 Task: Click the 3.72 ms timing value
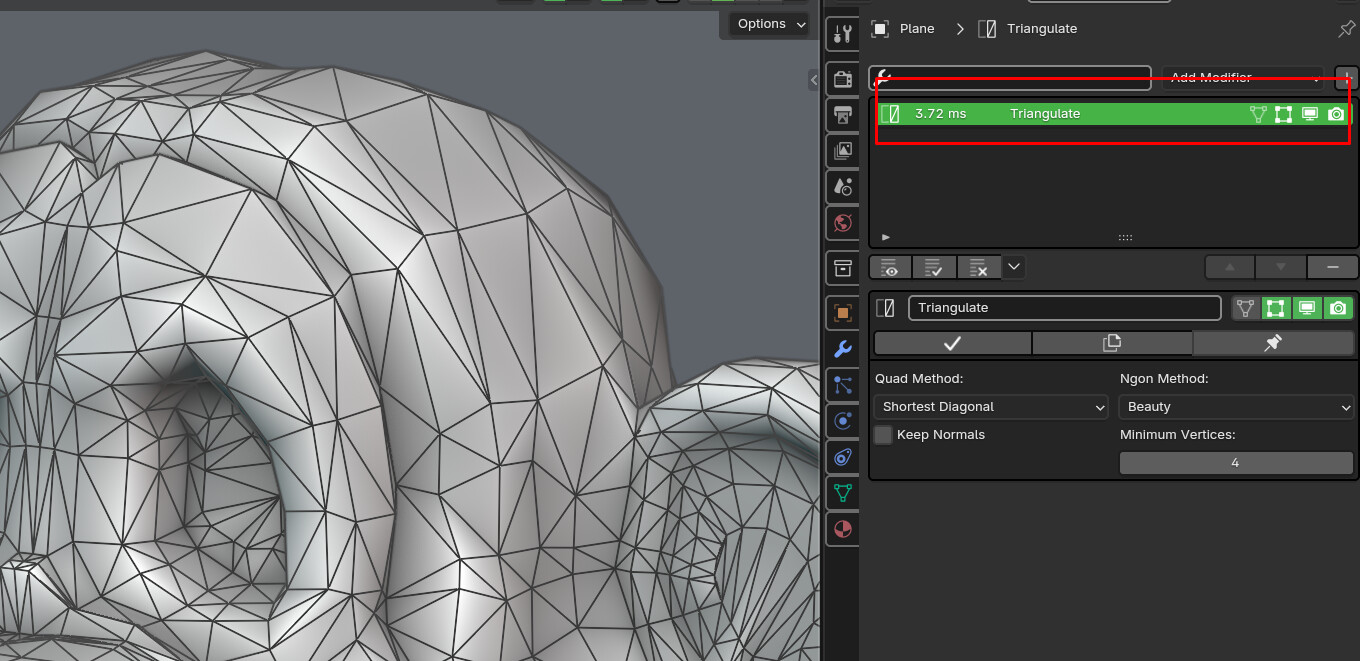[940, 114]
